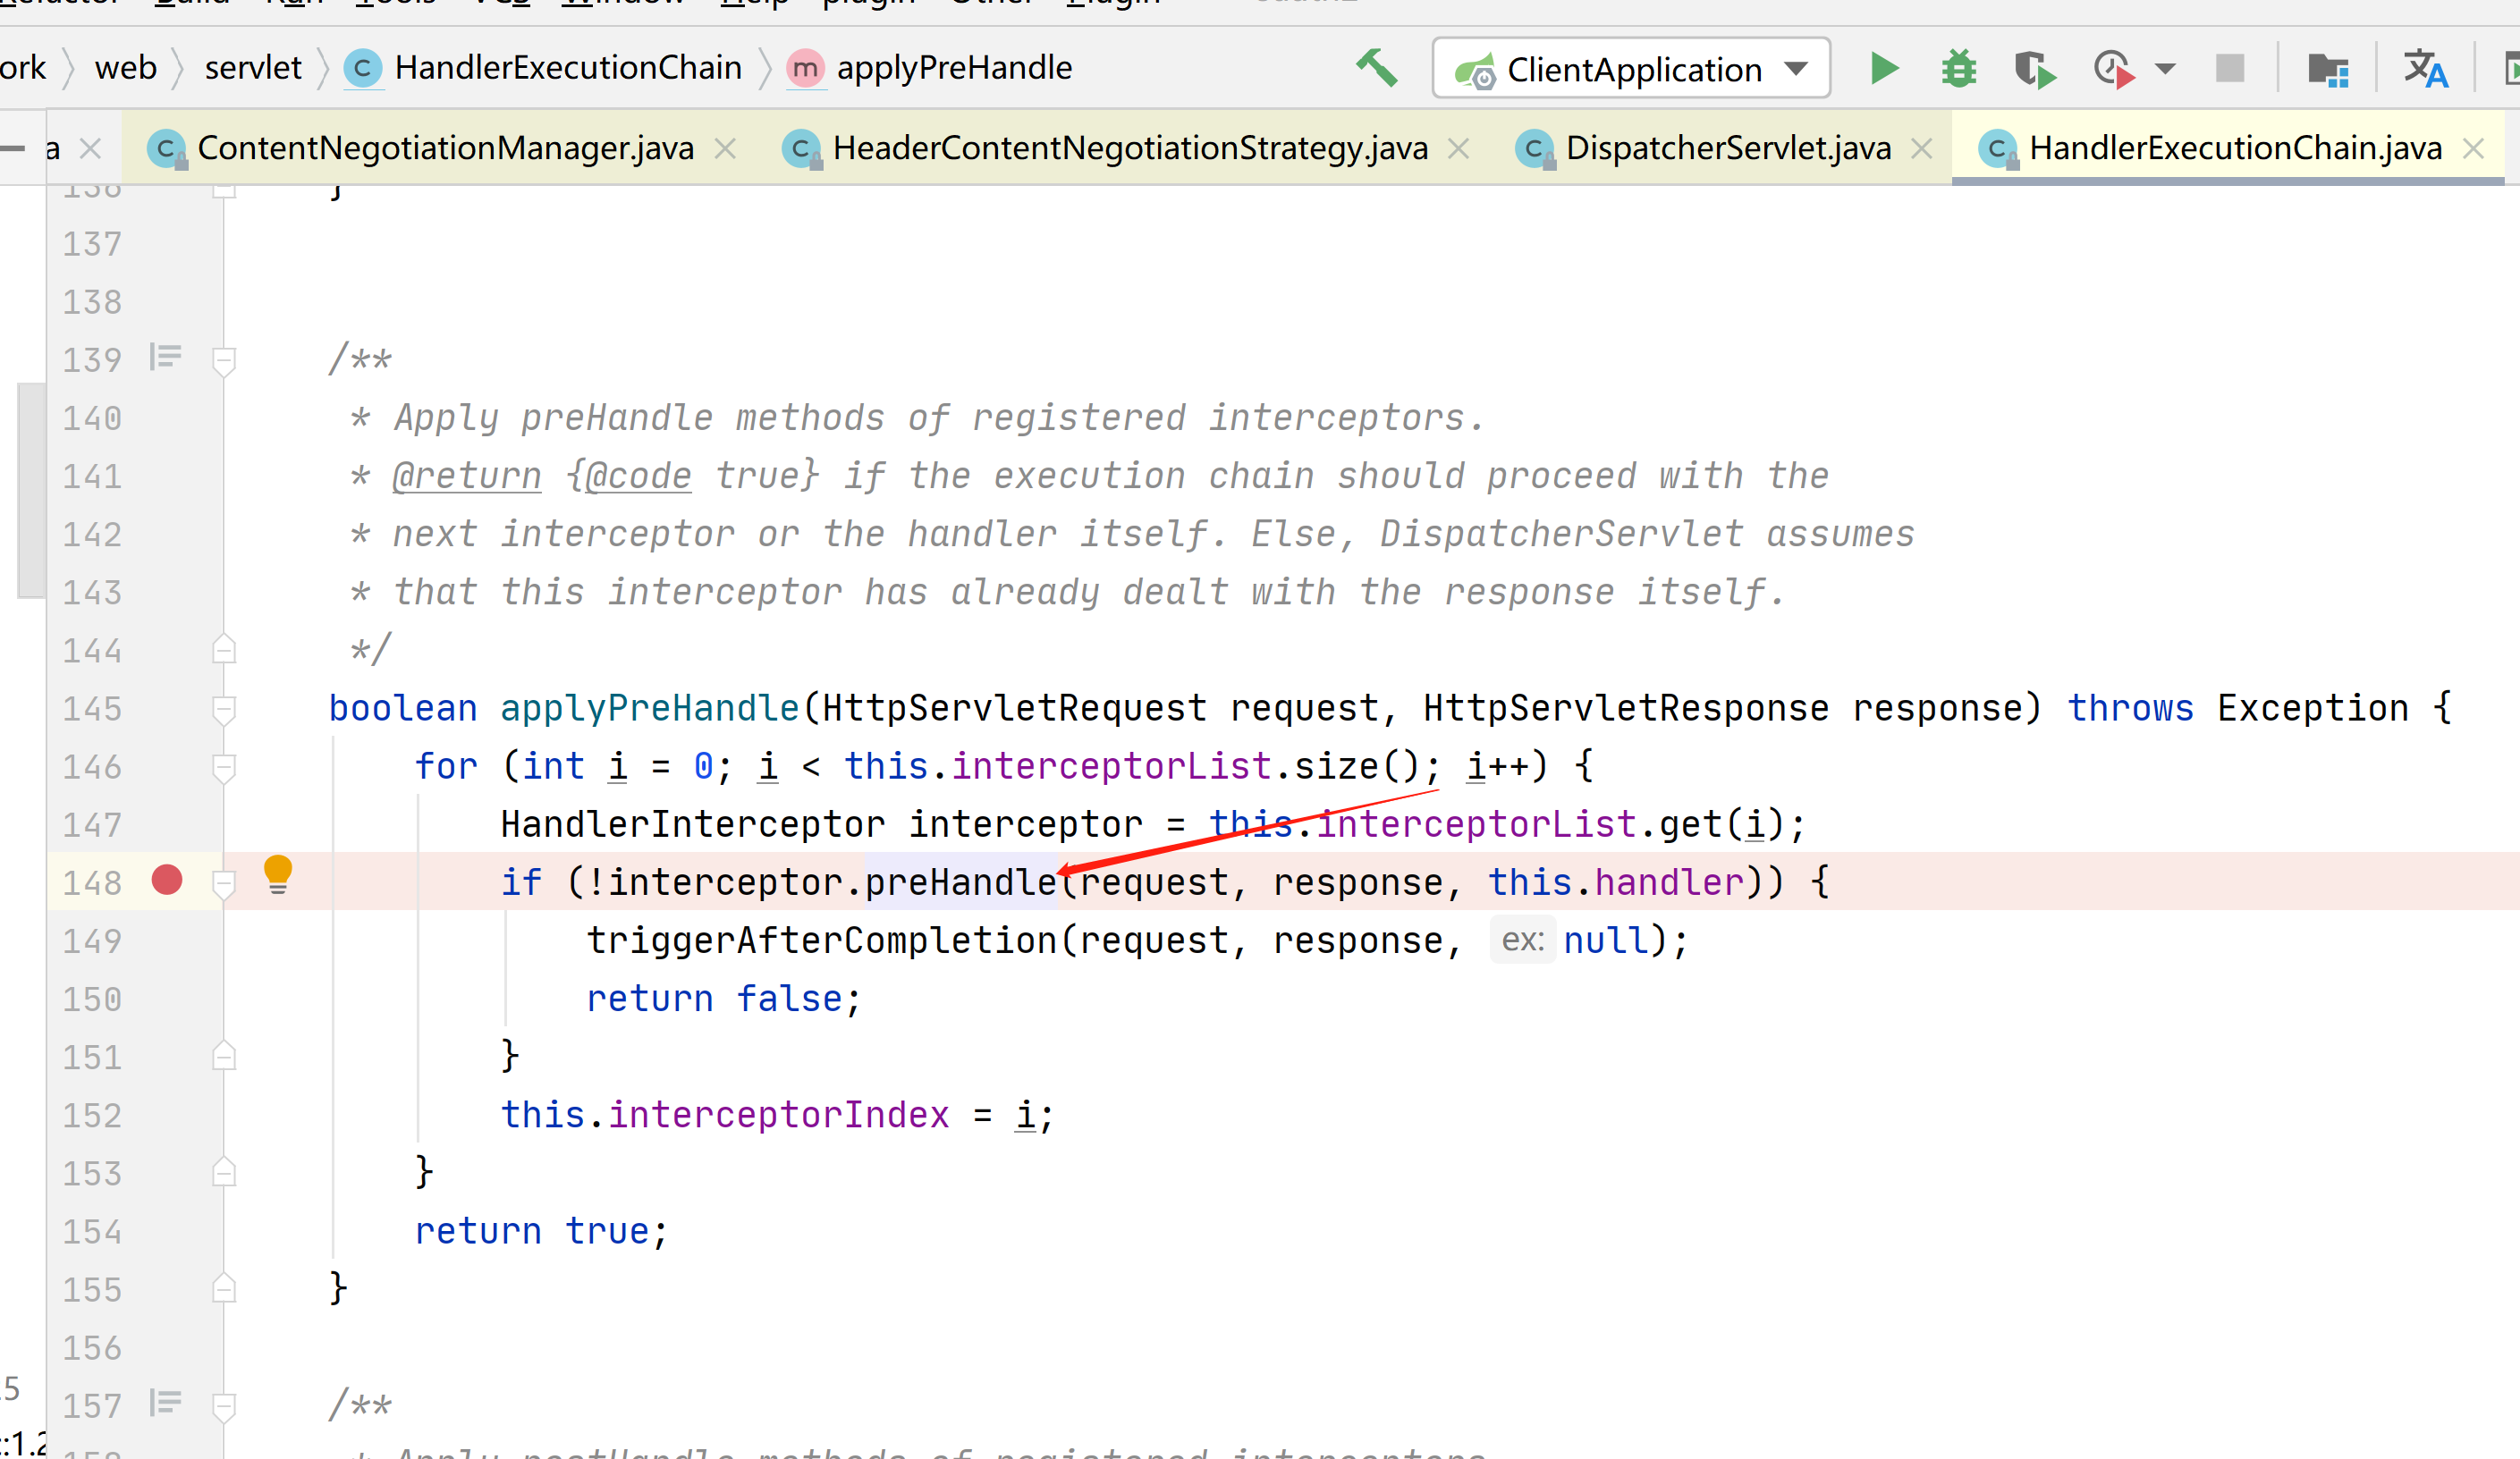Click the grayed Stop button
The height and width of the screenshot is (1459, 2520).
coord(2229,69)
